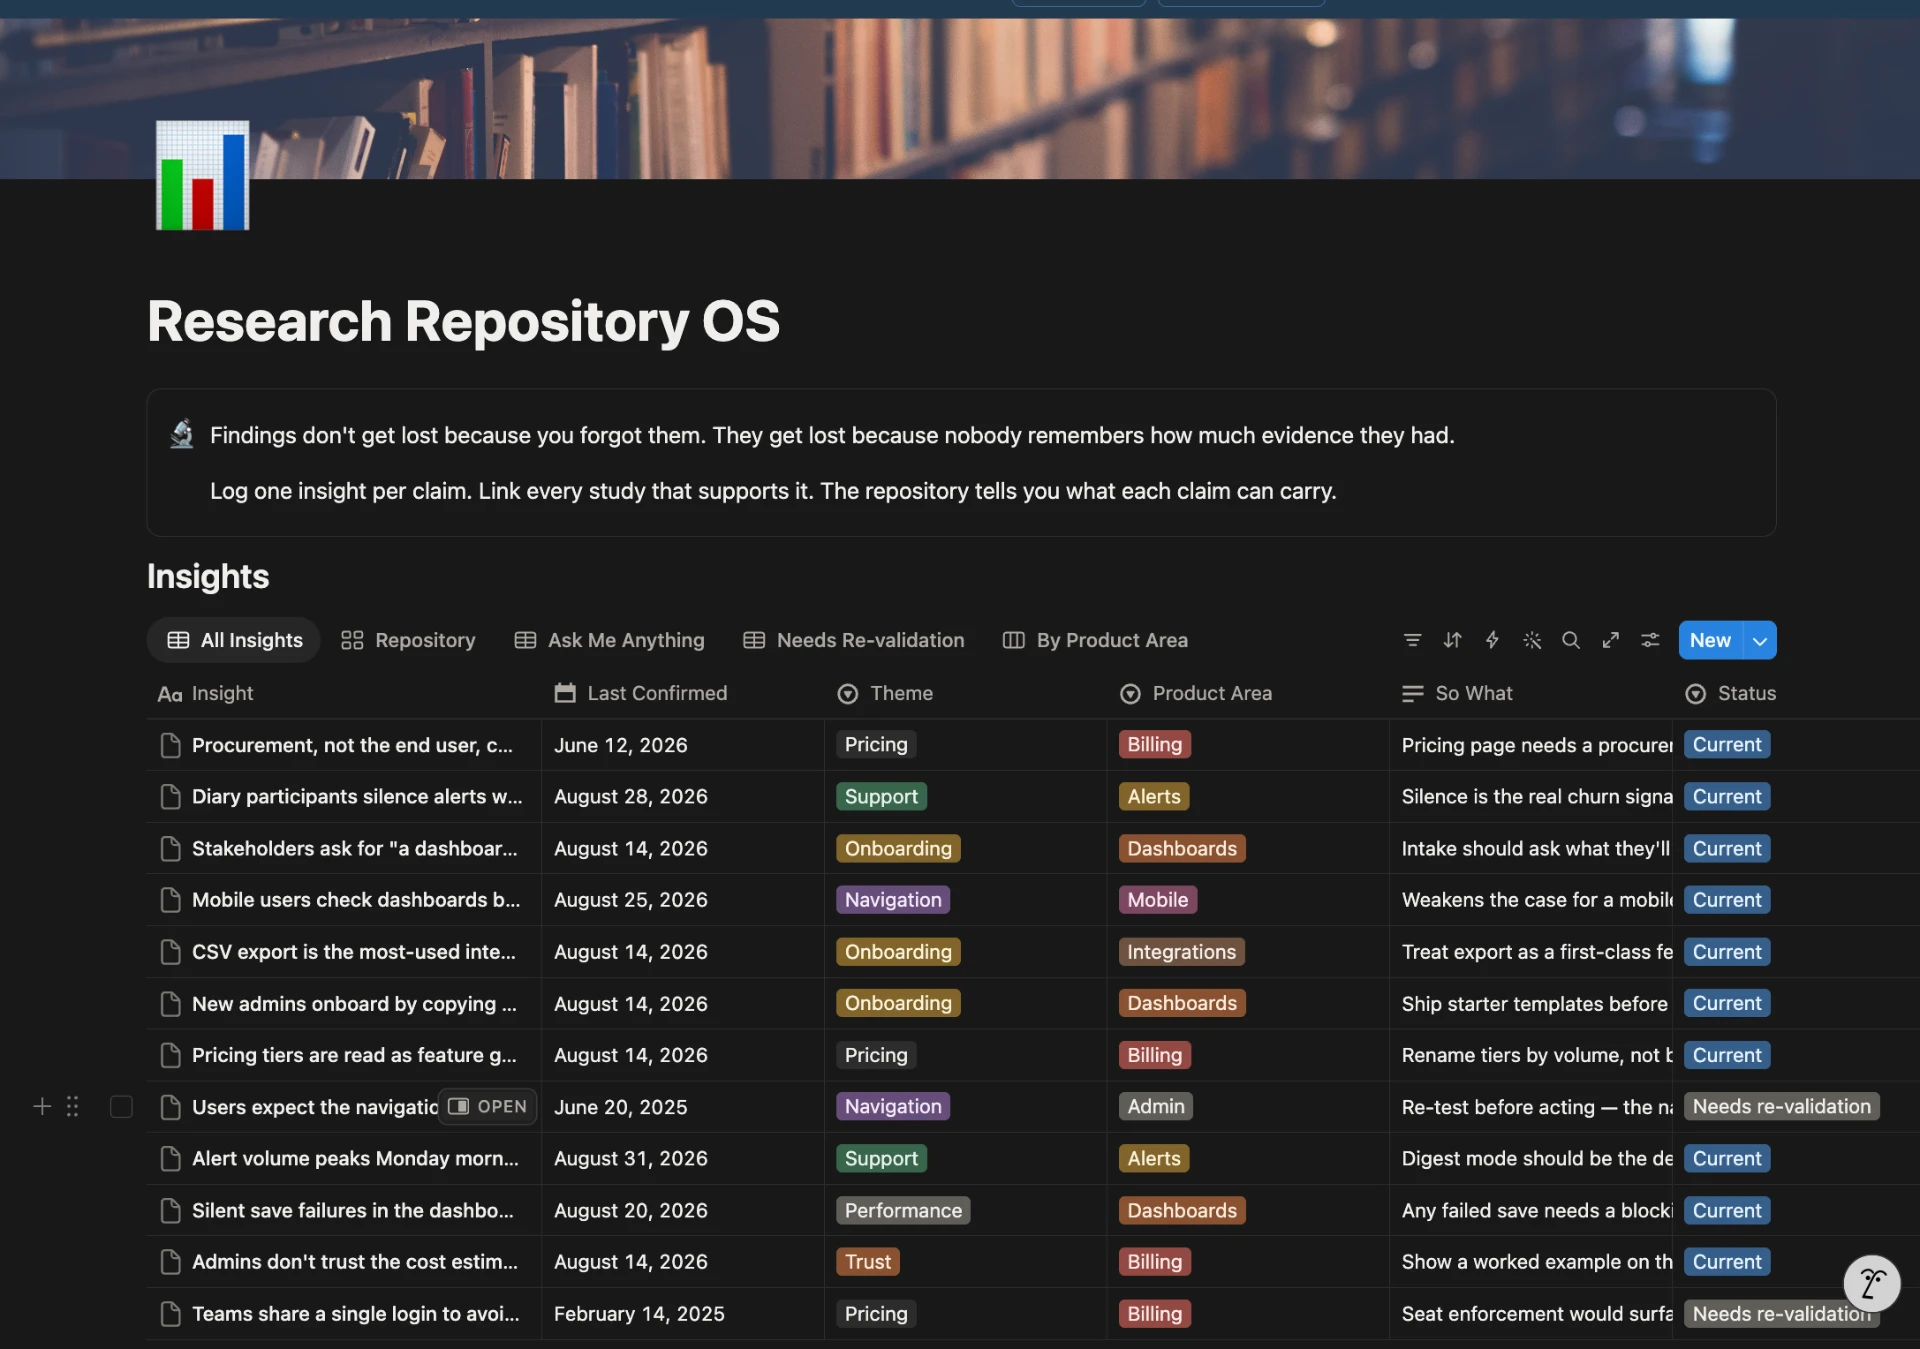The width and height of the screenshot is (1920, 1349).
Task: Open the Status column header menu
Action: tap(1731, 693)
